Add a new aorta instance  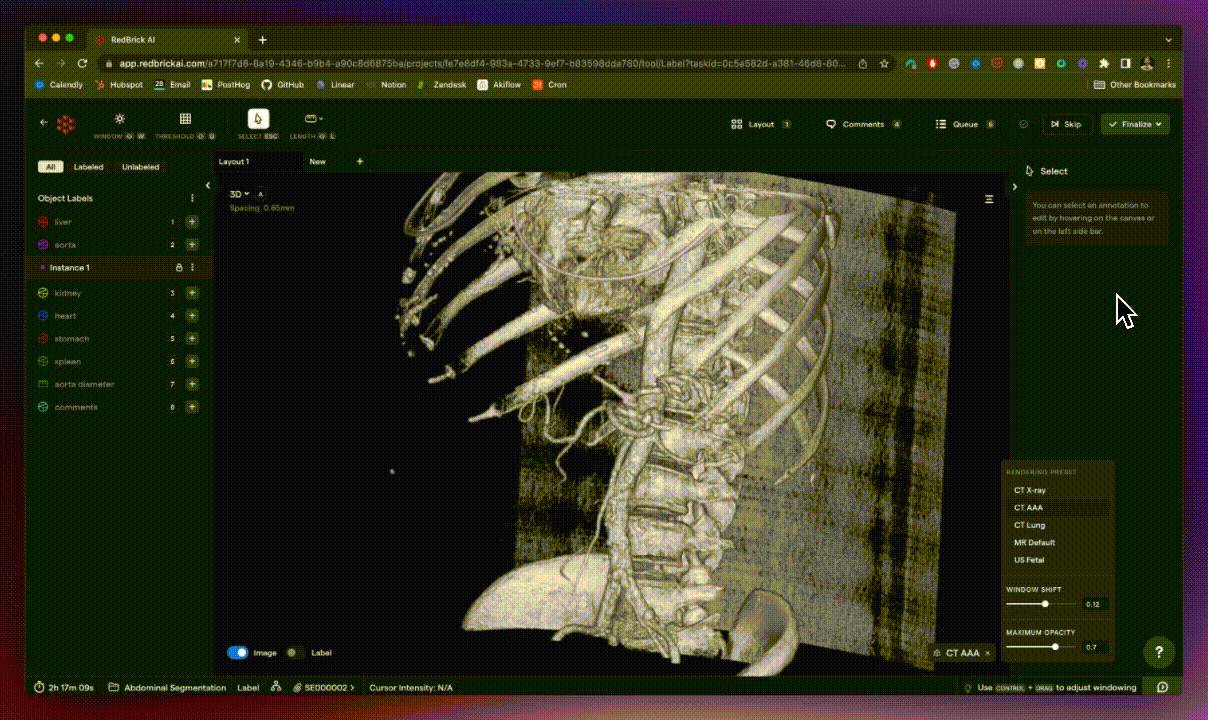pos(192,245)
